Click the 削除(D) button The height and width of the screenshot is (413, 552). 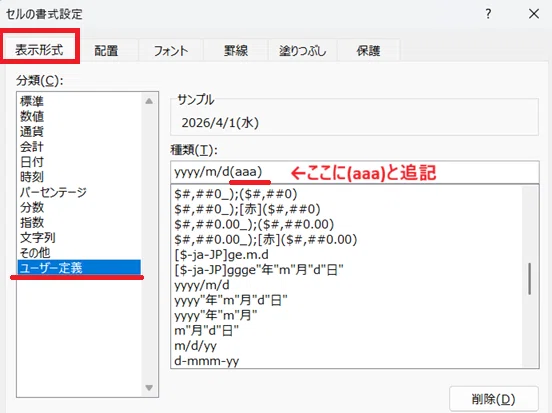pos(494,399)
